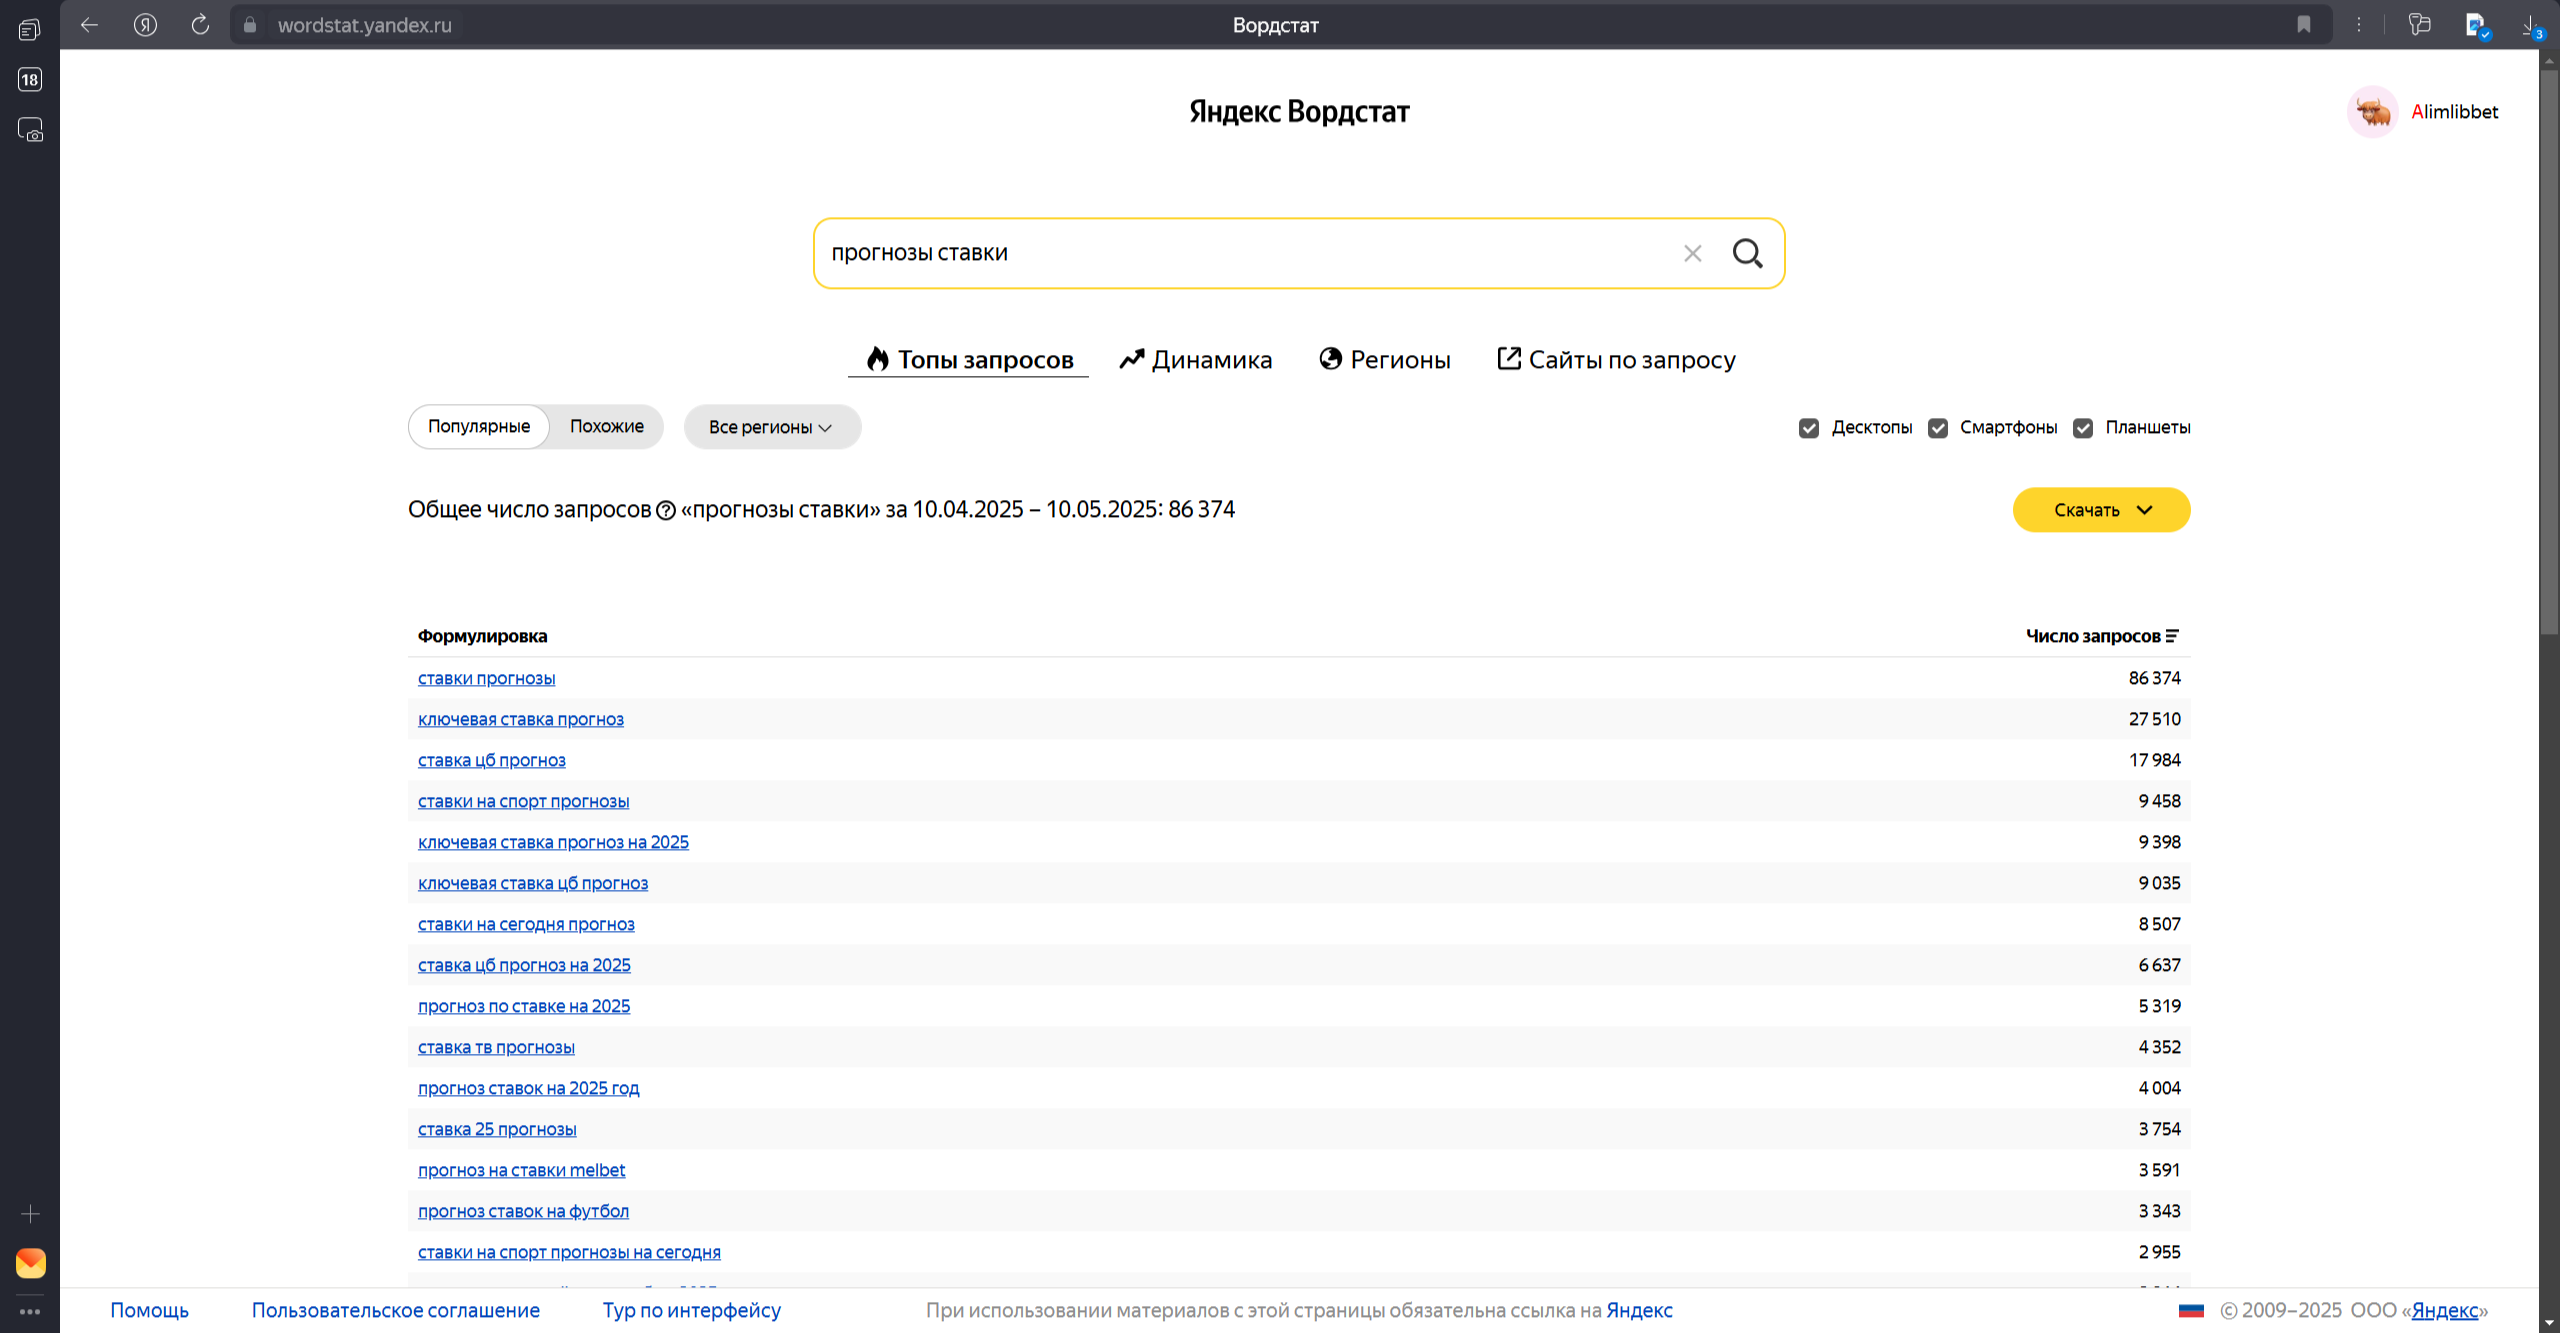This screenshot has height=1333, width=2560.
Task: Uncheck the Десктопы checkbox
Action: click(1808, 428)
